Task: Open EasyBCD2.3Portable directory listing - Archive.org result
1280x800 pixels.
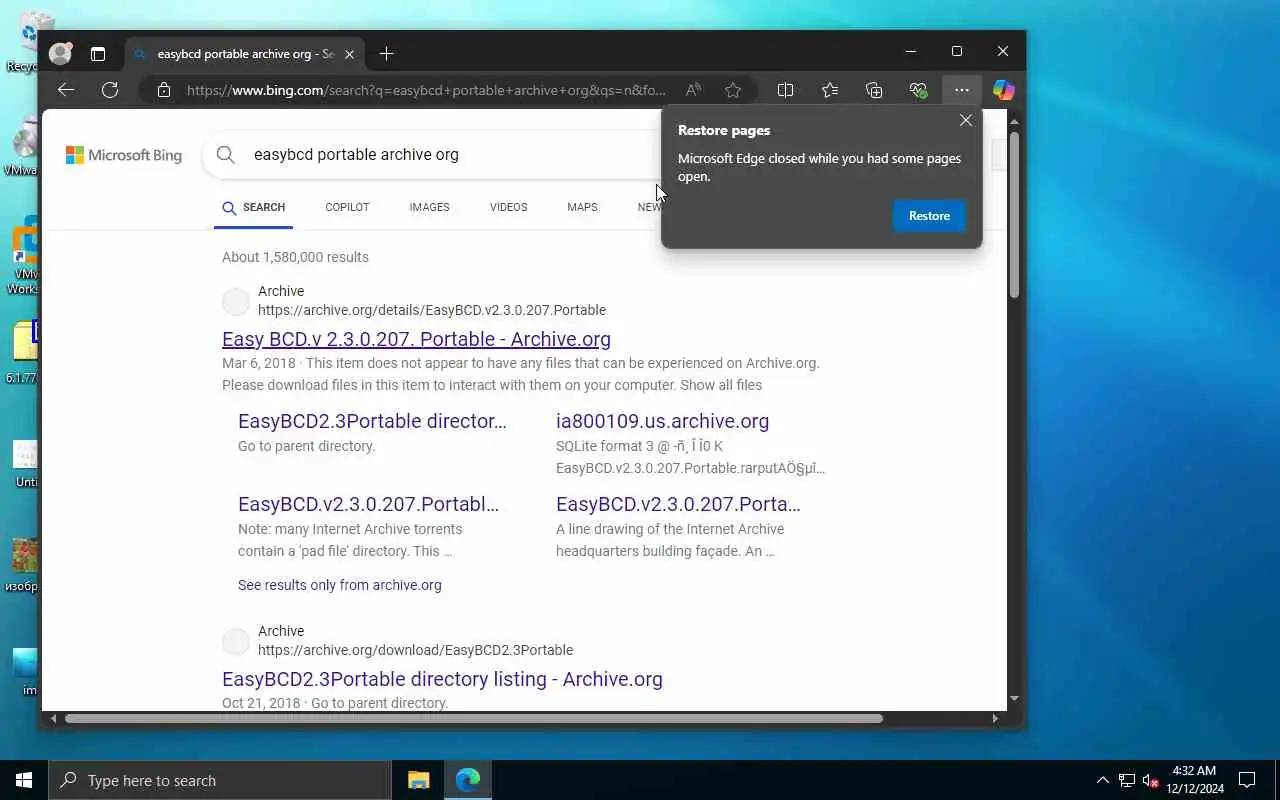Action: click(442, 679)
